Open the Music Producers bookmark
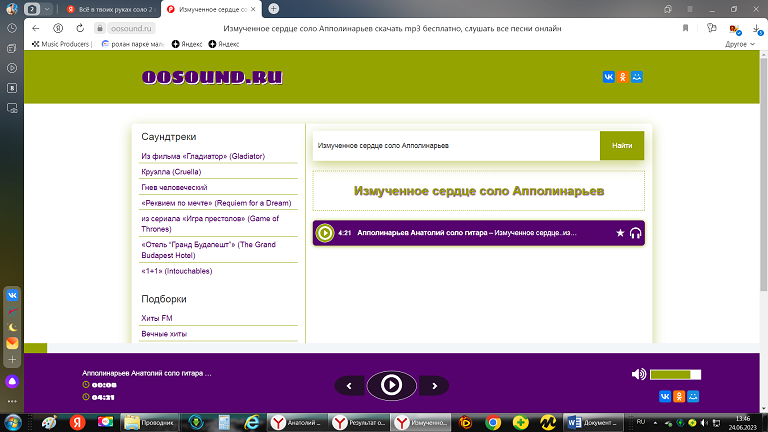The image size is (768, 432). (61, 44)
